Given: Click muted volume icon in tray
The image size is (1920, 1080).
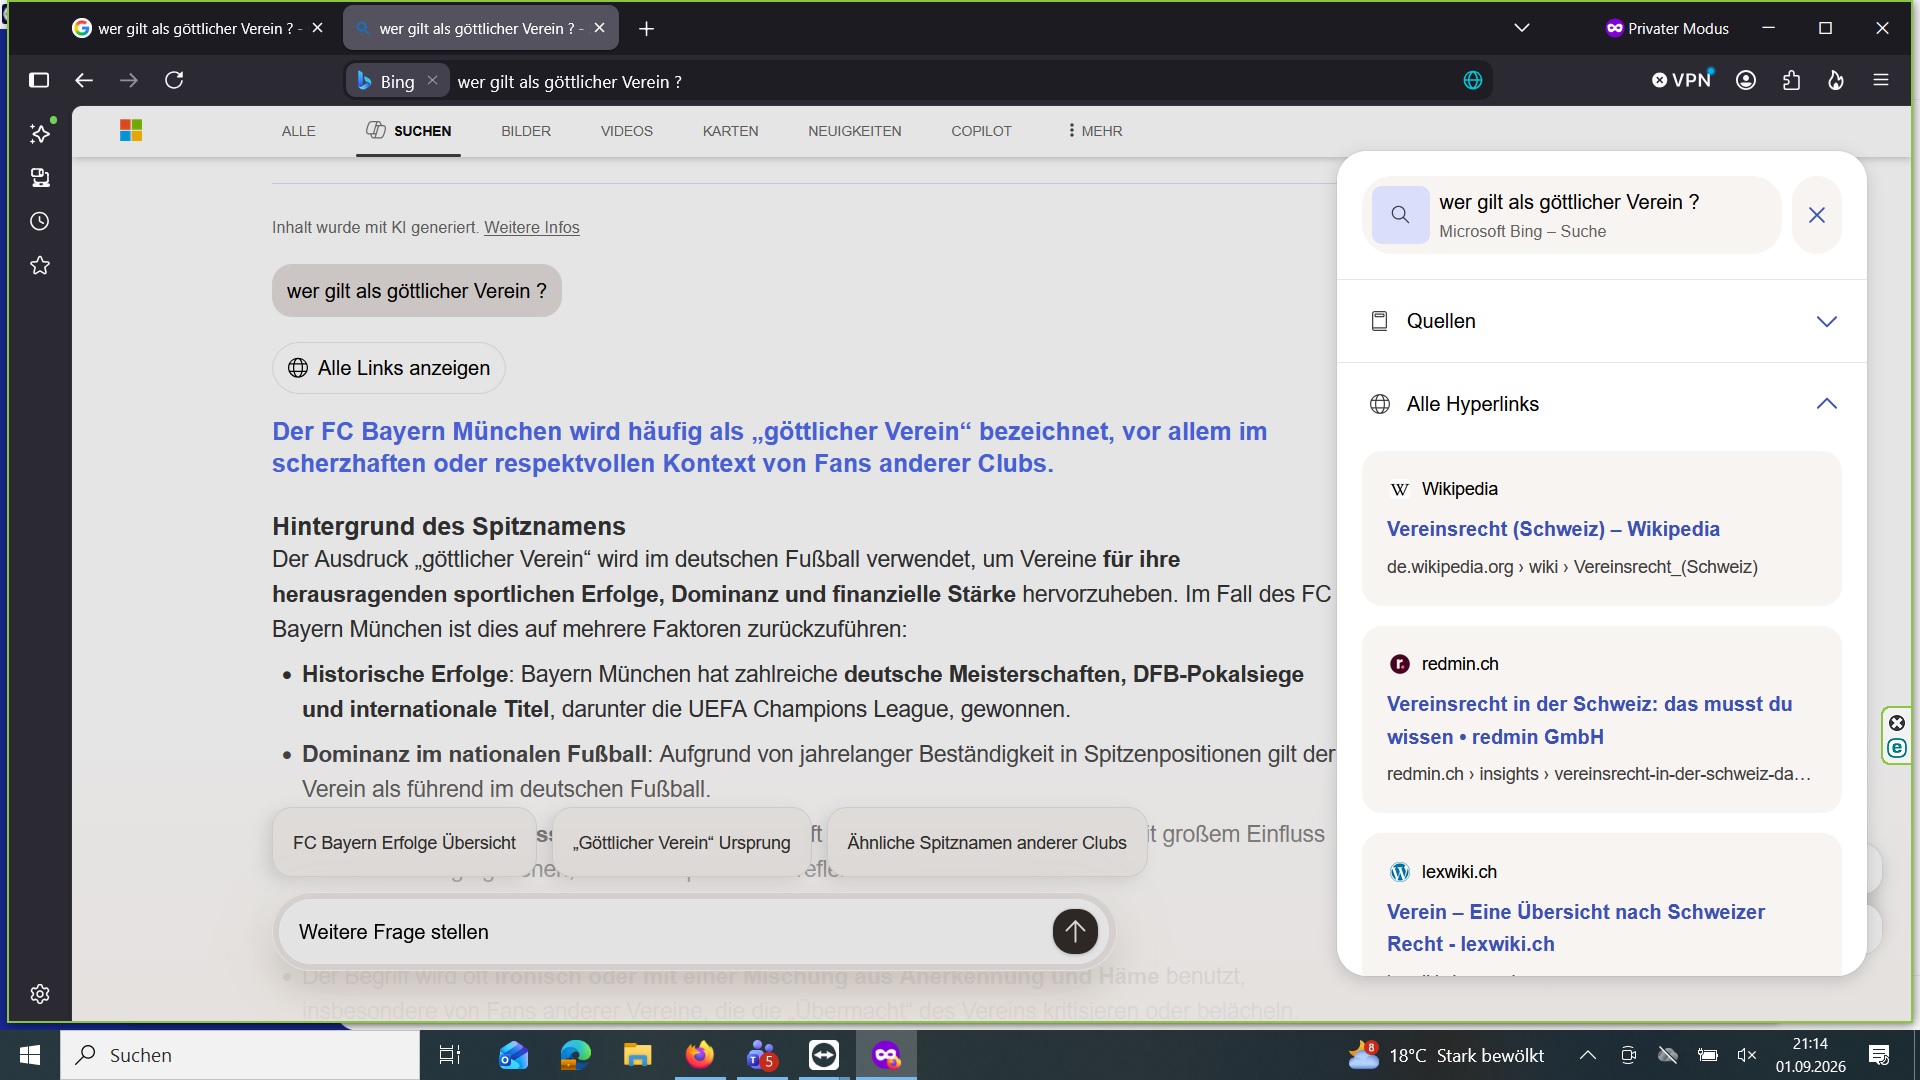Looking at the screenshot, I should click(x=1747, y=1055).
